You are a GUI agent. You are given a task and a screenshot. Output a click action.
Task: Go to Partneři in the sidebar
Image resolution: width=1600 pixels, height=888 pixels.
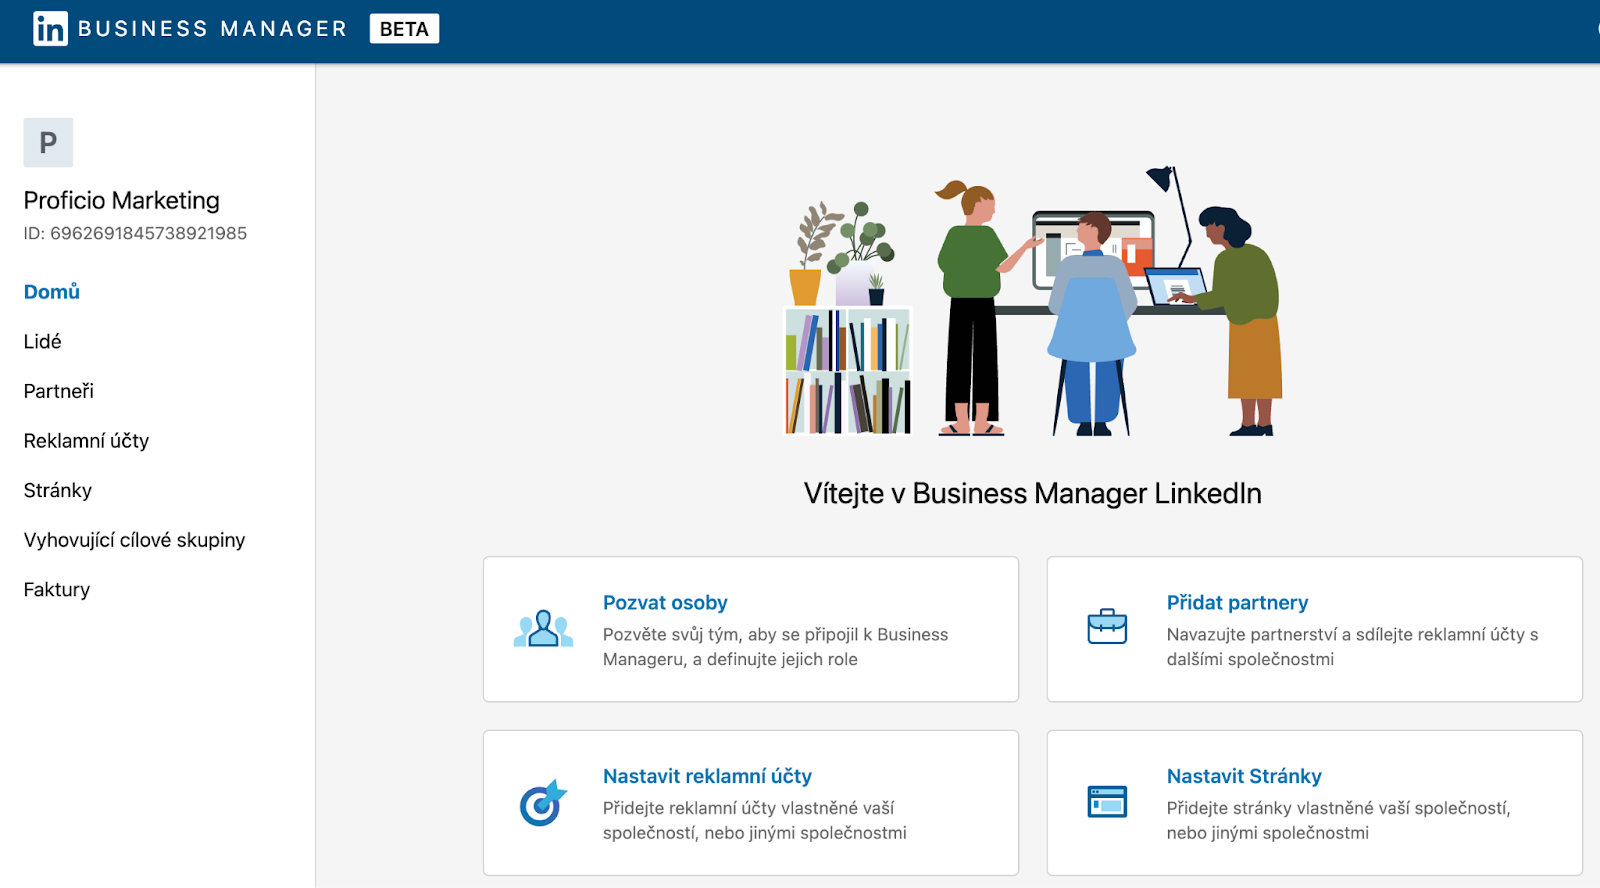pyautogui.click(x=59, y=391)
